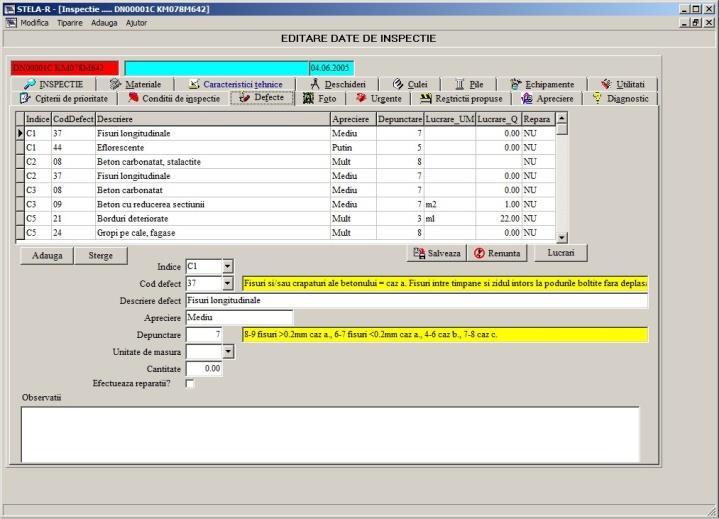Click the Diagnostic lightbulb icon
Screen dimensions: 719x519
tap(597, 98)
